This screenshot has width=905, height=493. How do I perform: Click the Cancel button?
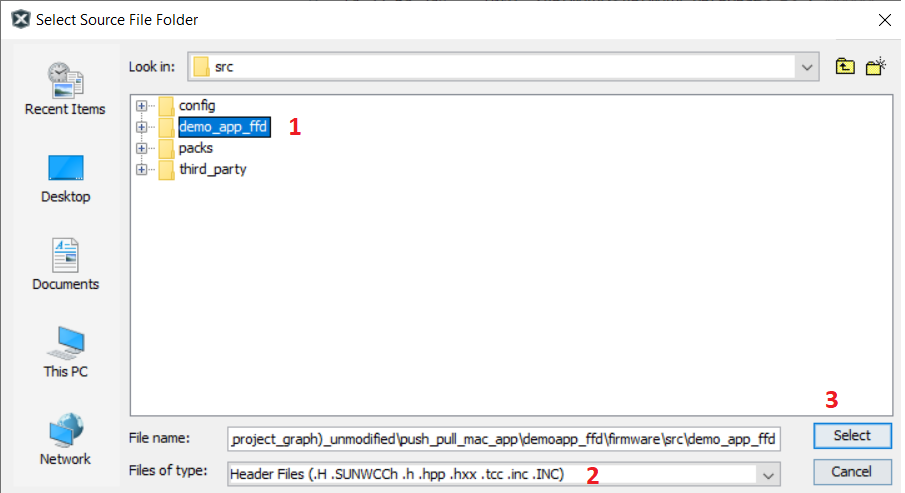pos(850,471)
